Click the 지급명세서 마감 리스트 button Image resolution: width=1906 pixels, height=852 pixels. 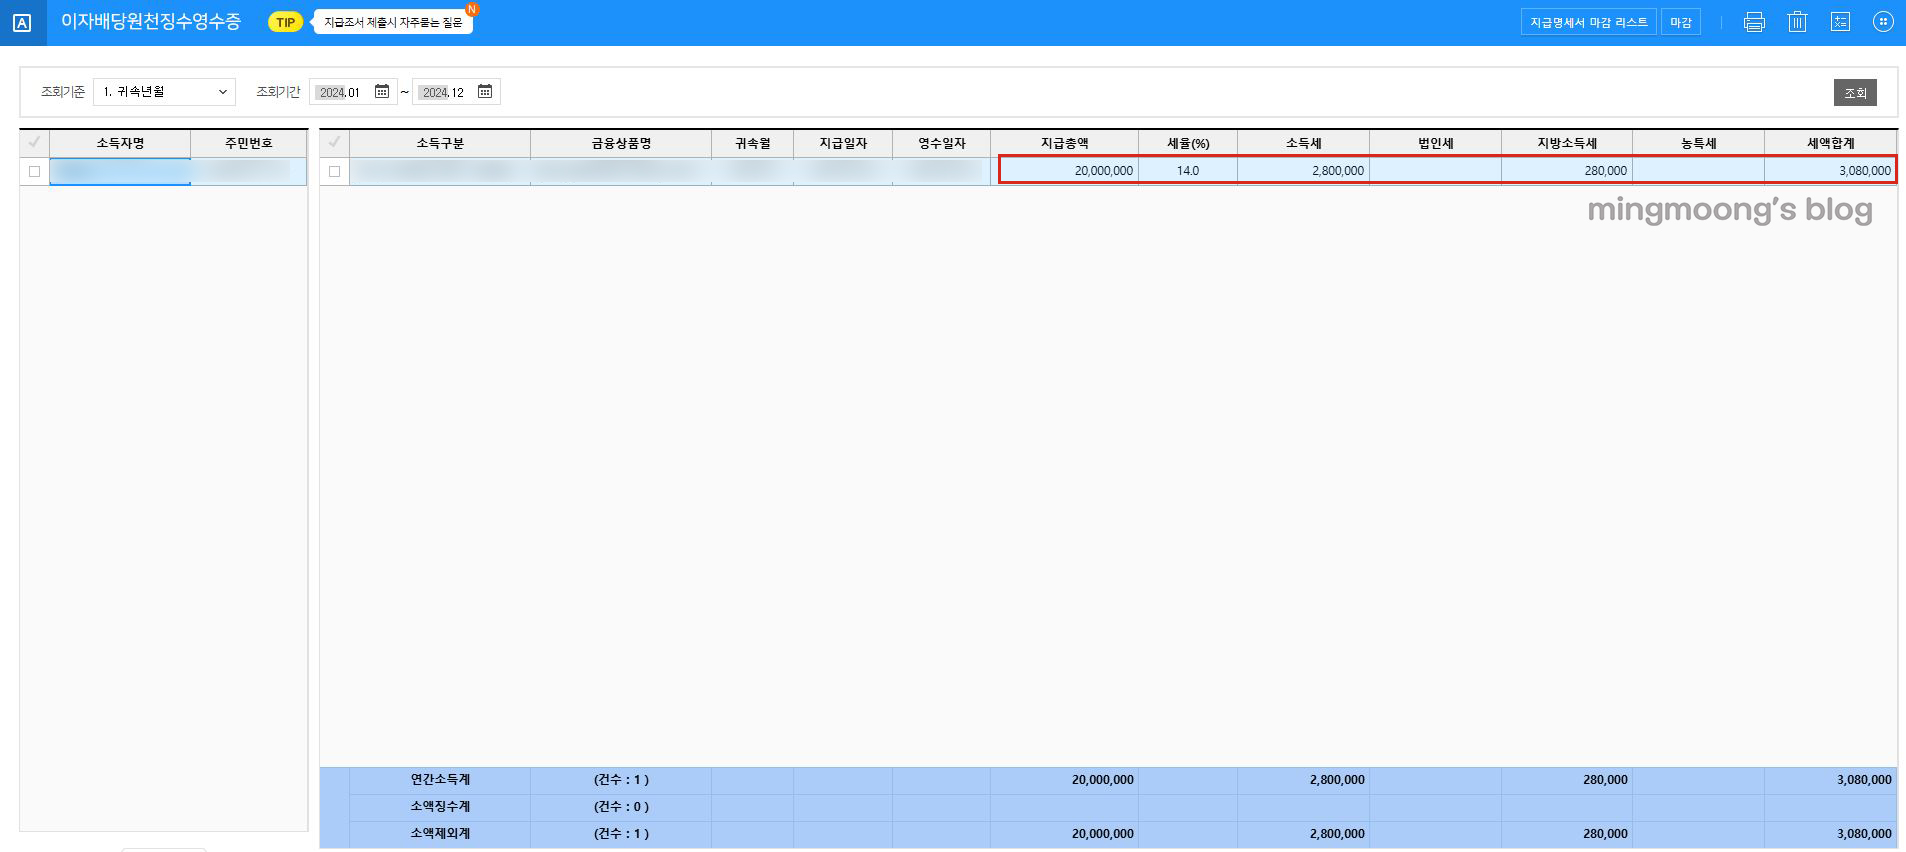coord(1589,22)
